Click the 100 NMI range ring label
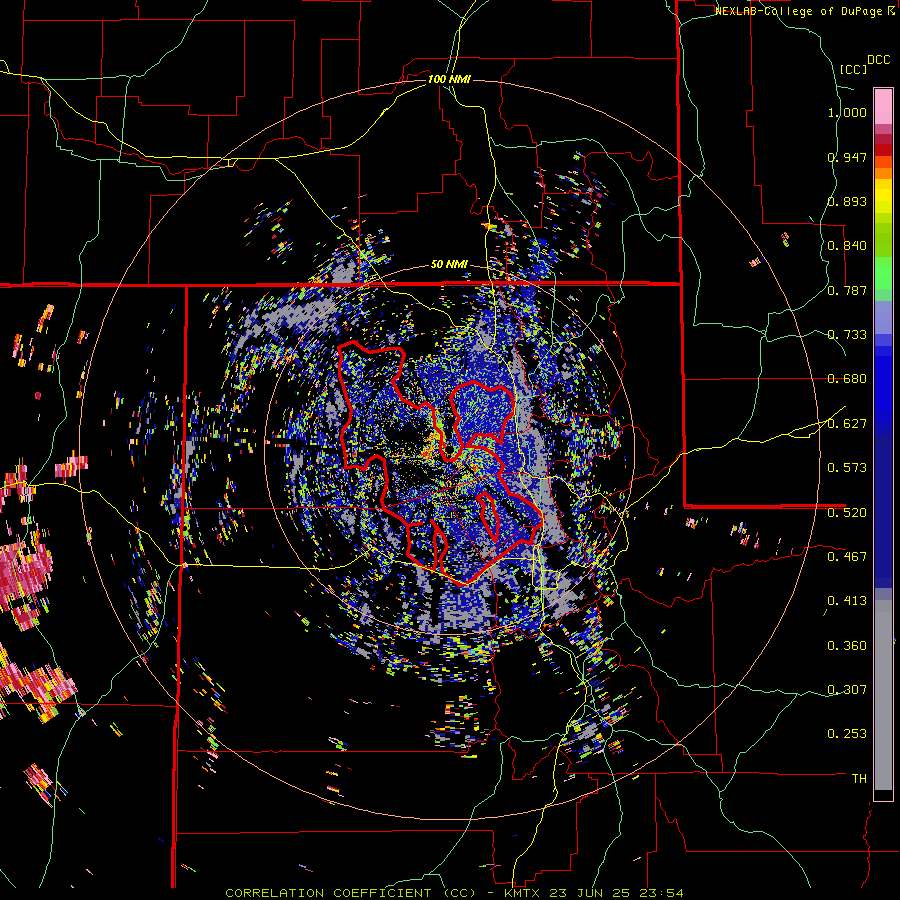Screen dimensions: 900x900 449,79
